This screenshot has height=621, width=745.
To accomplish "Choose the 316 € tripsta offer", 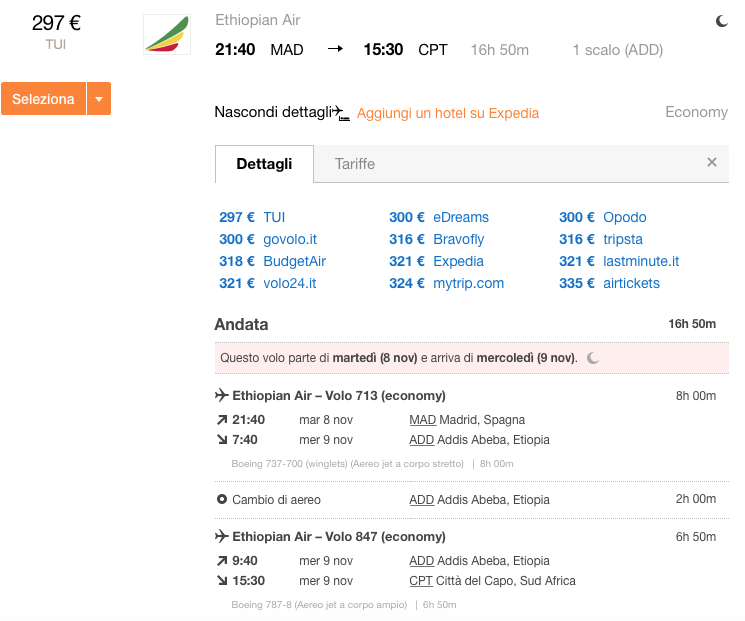I will [x=601, y=239].
